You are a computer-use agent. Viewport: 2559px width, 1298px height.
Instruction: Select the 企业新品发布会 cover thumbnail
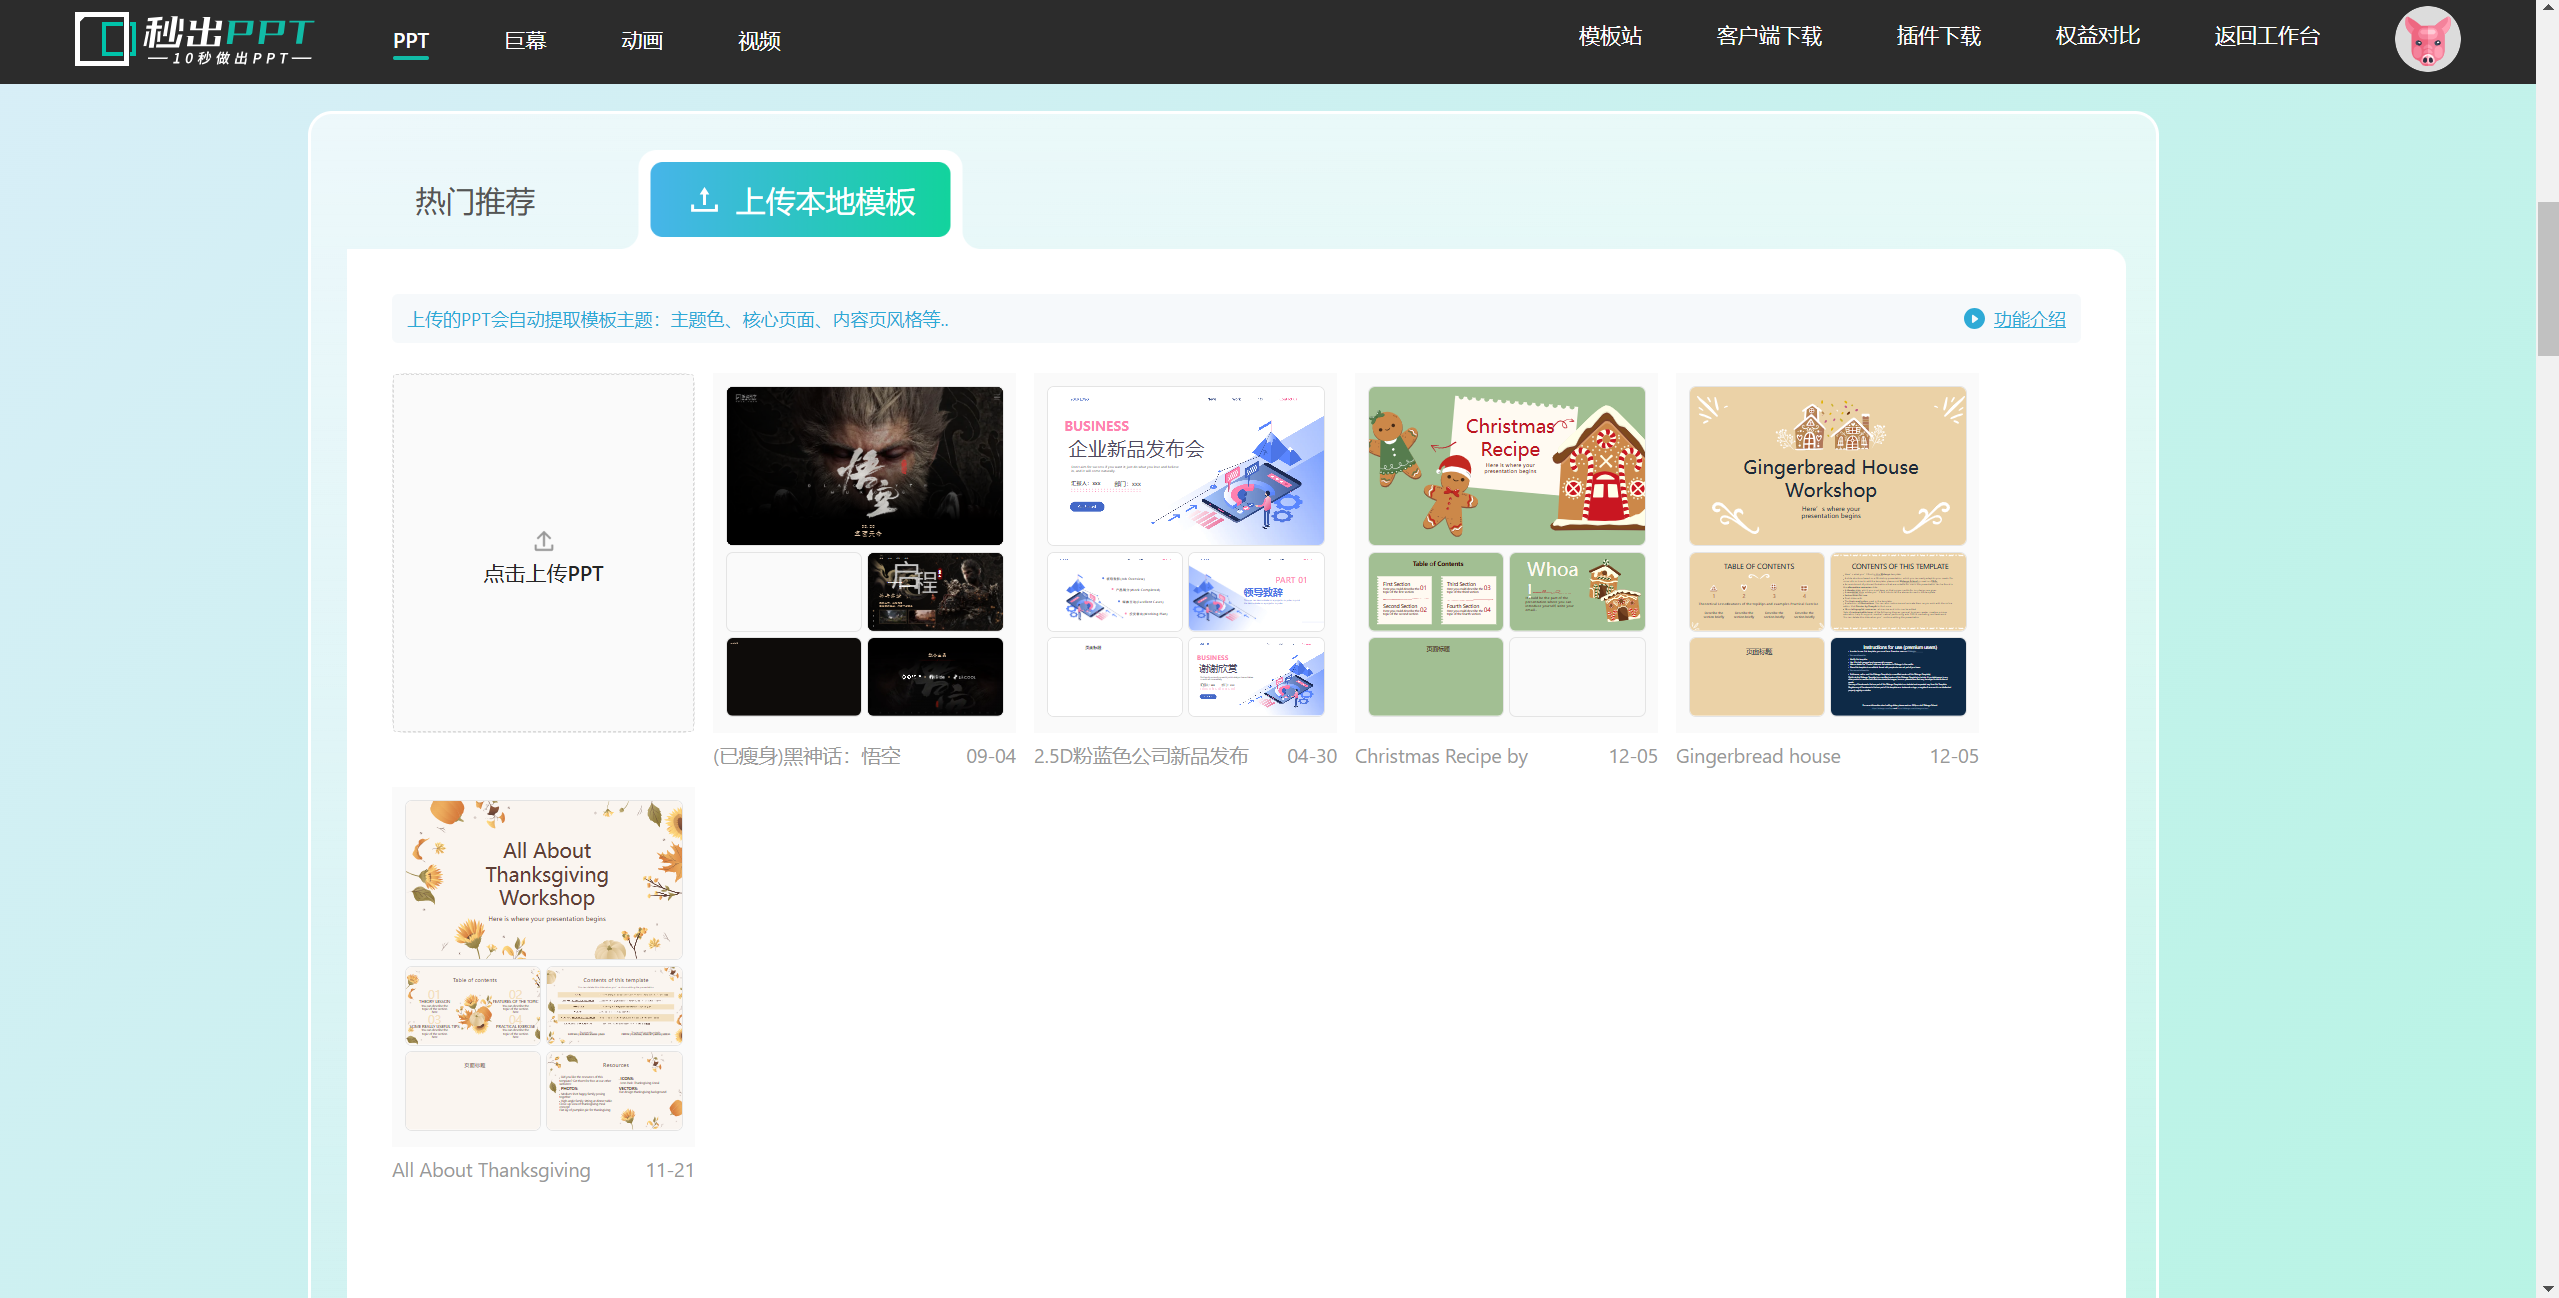pyautogui.click(x=1185, y=466)
